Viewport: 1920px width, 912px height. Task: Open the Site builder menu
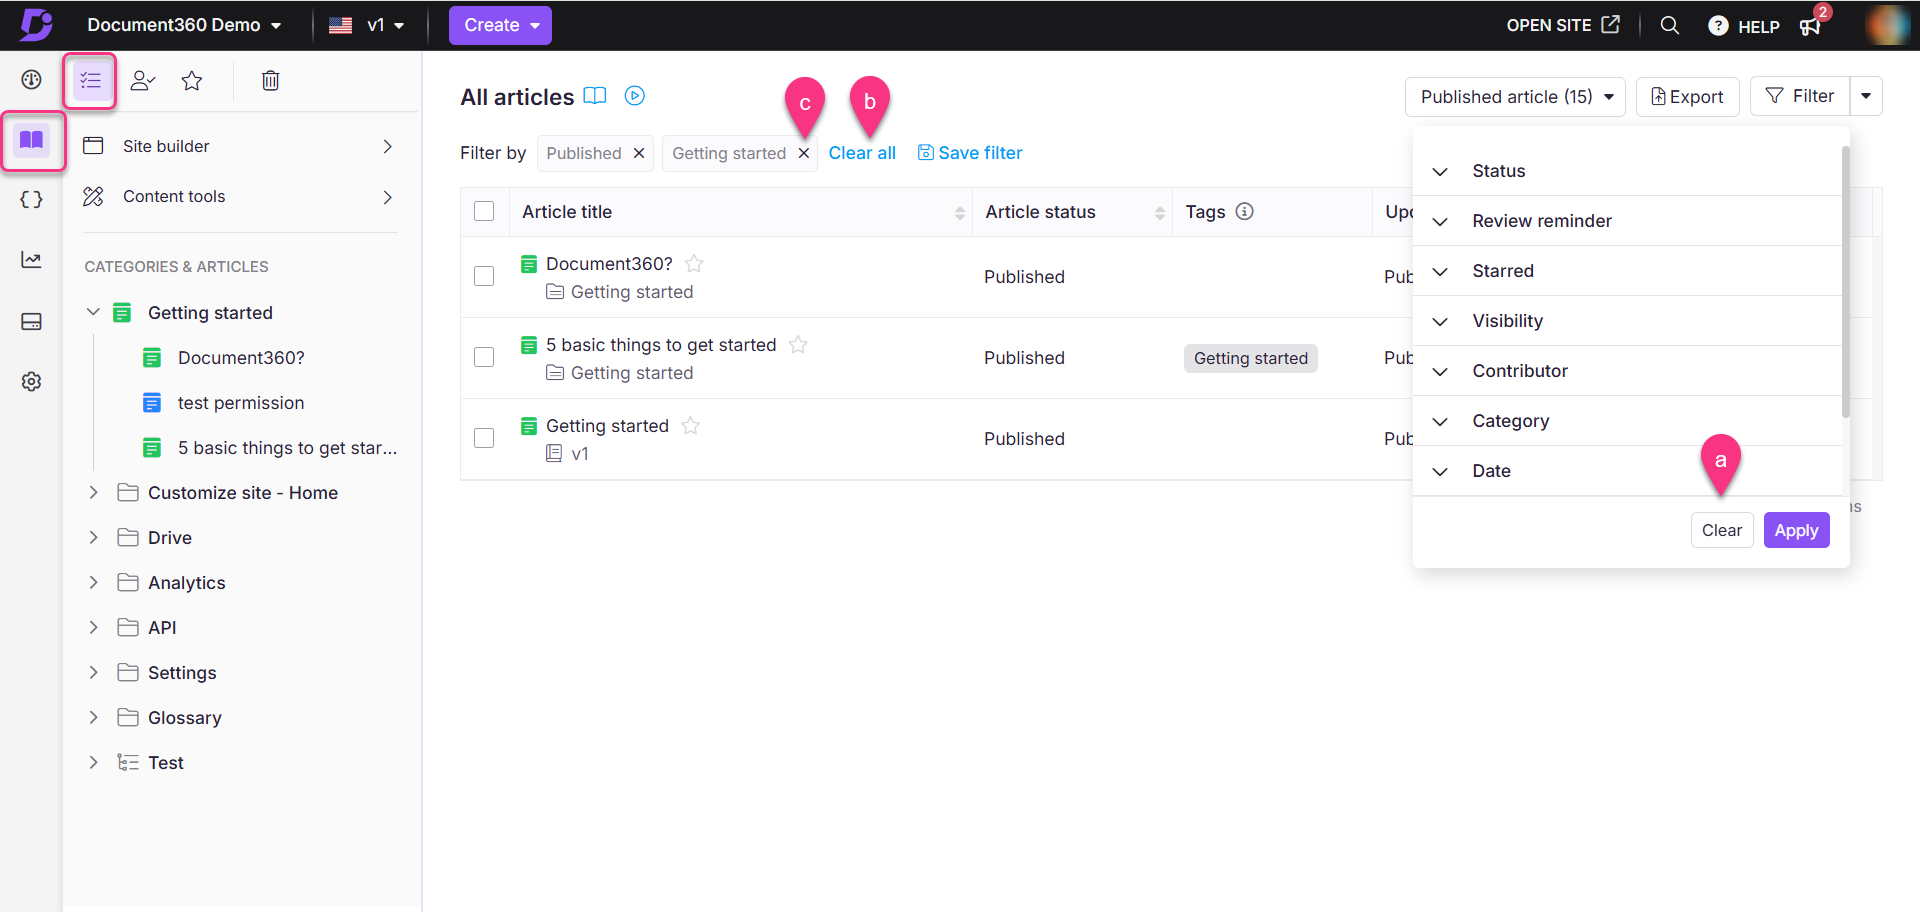click(240, 146)
